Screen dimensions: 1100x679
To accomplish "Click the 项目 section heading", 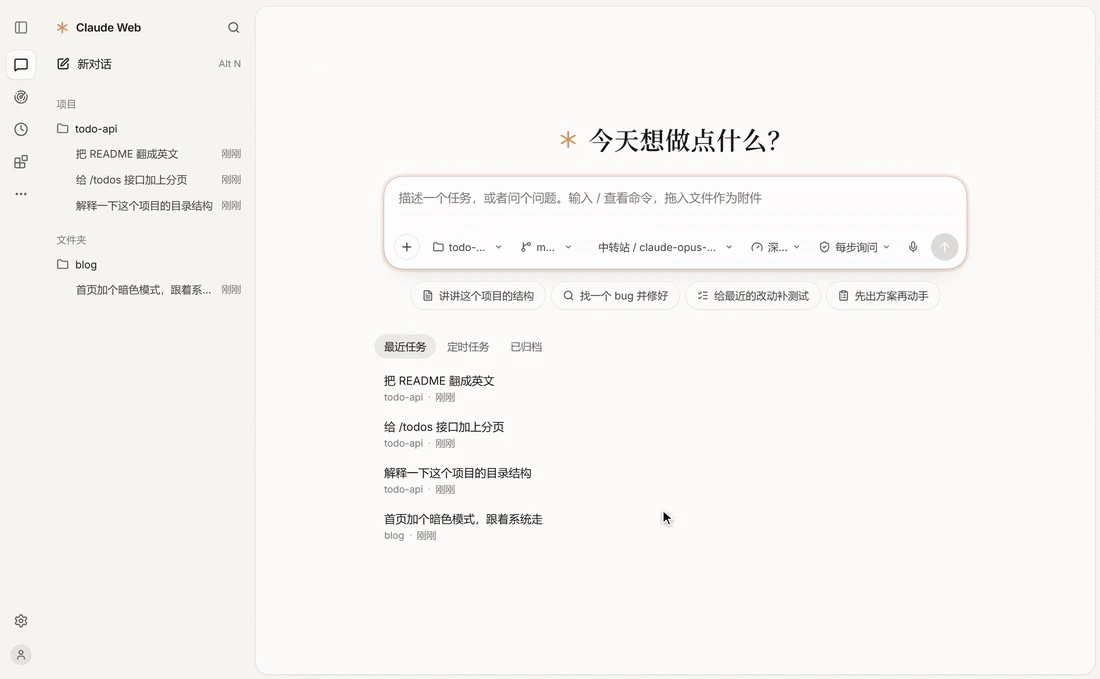I will click(x=66, y=104).
